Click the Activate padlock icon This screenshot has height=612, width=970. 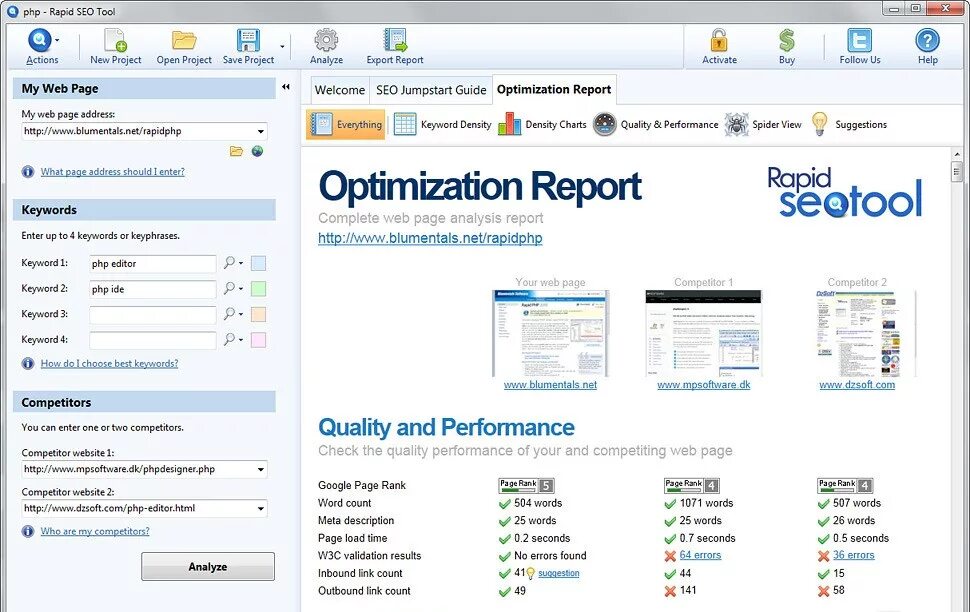click(719, 40)
